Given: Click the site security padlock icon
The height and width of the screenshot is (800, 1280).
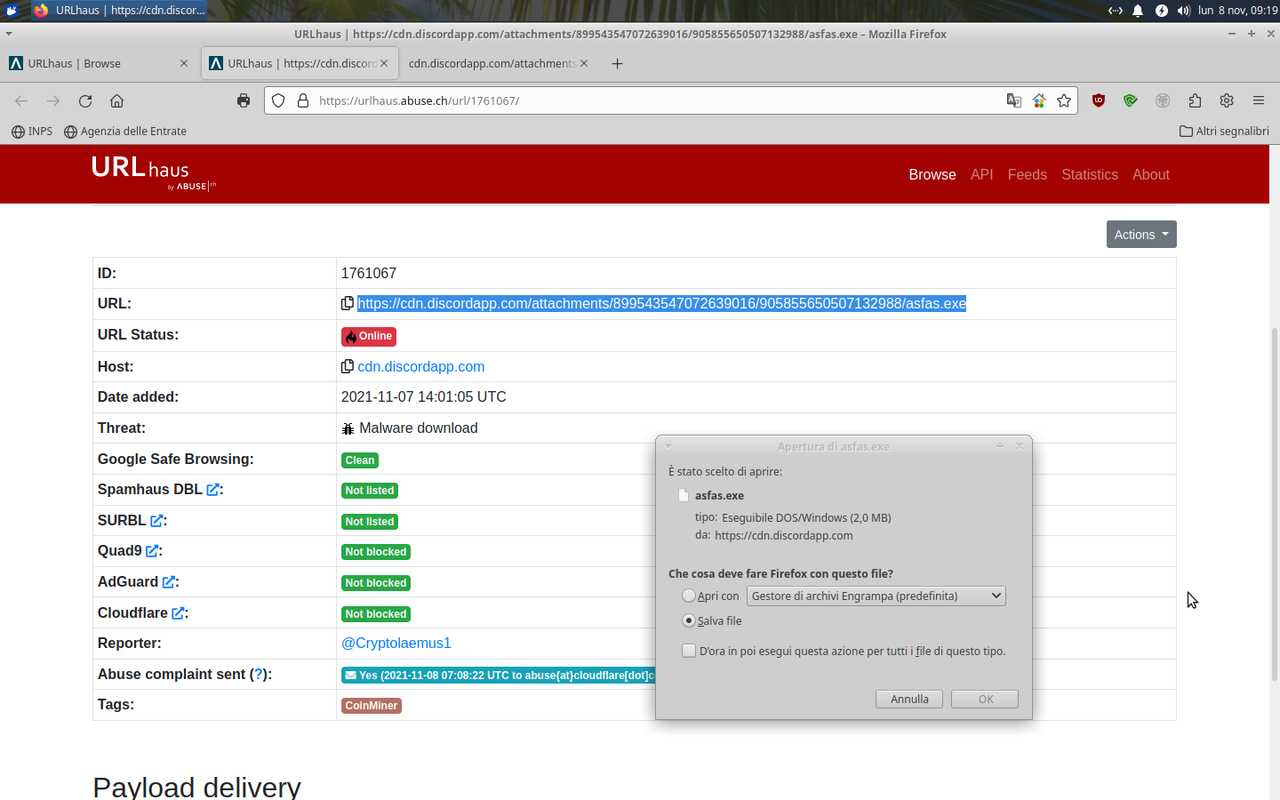Looking at the screenshot, I should coord(303,101).
